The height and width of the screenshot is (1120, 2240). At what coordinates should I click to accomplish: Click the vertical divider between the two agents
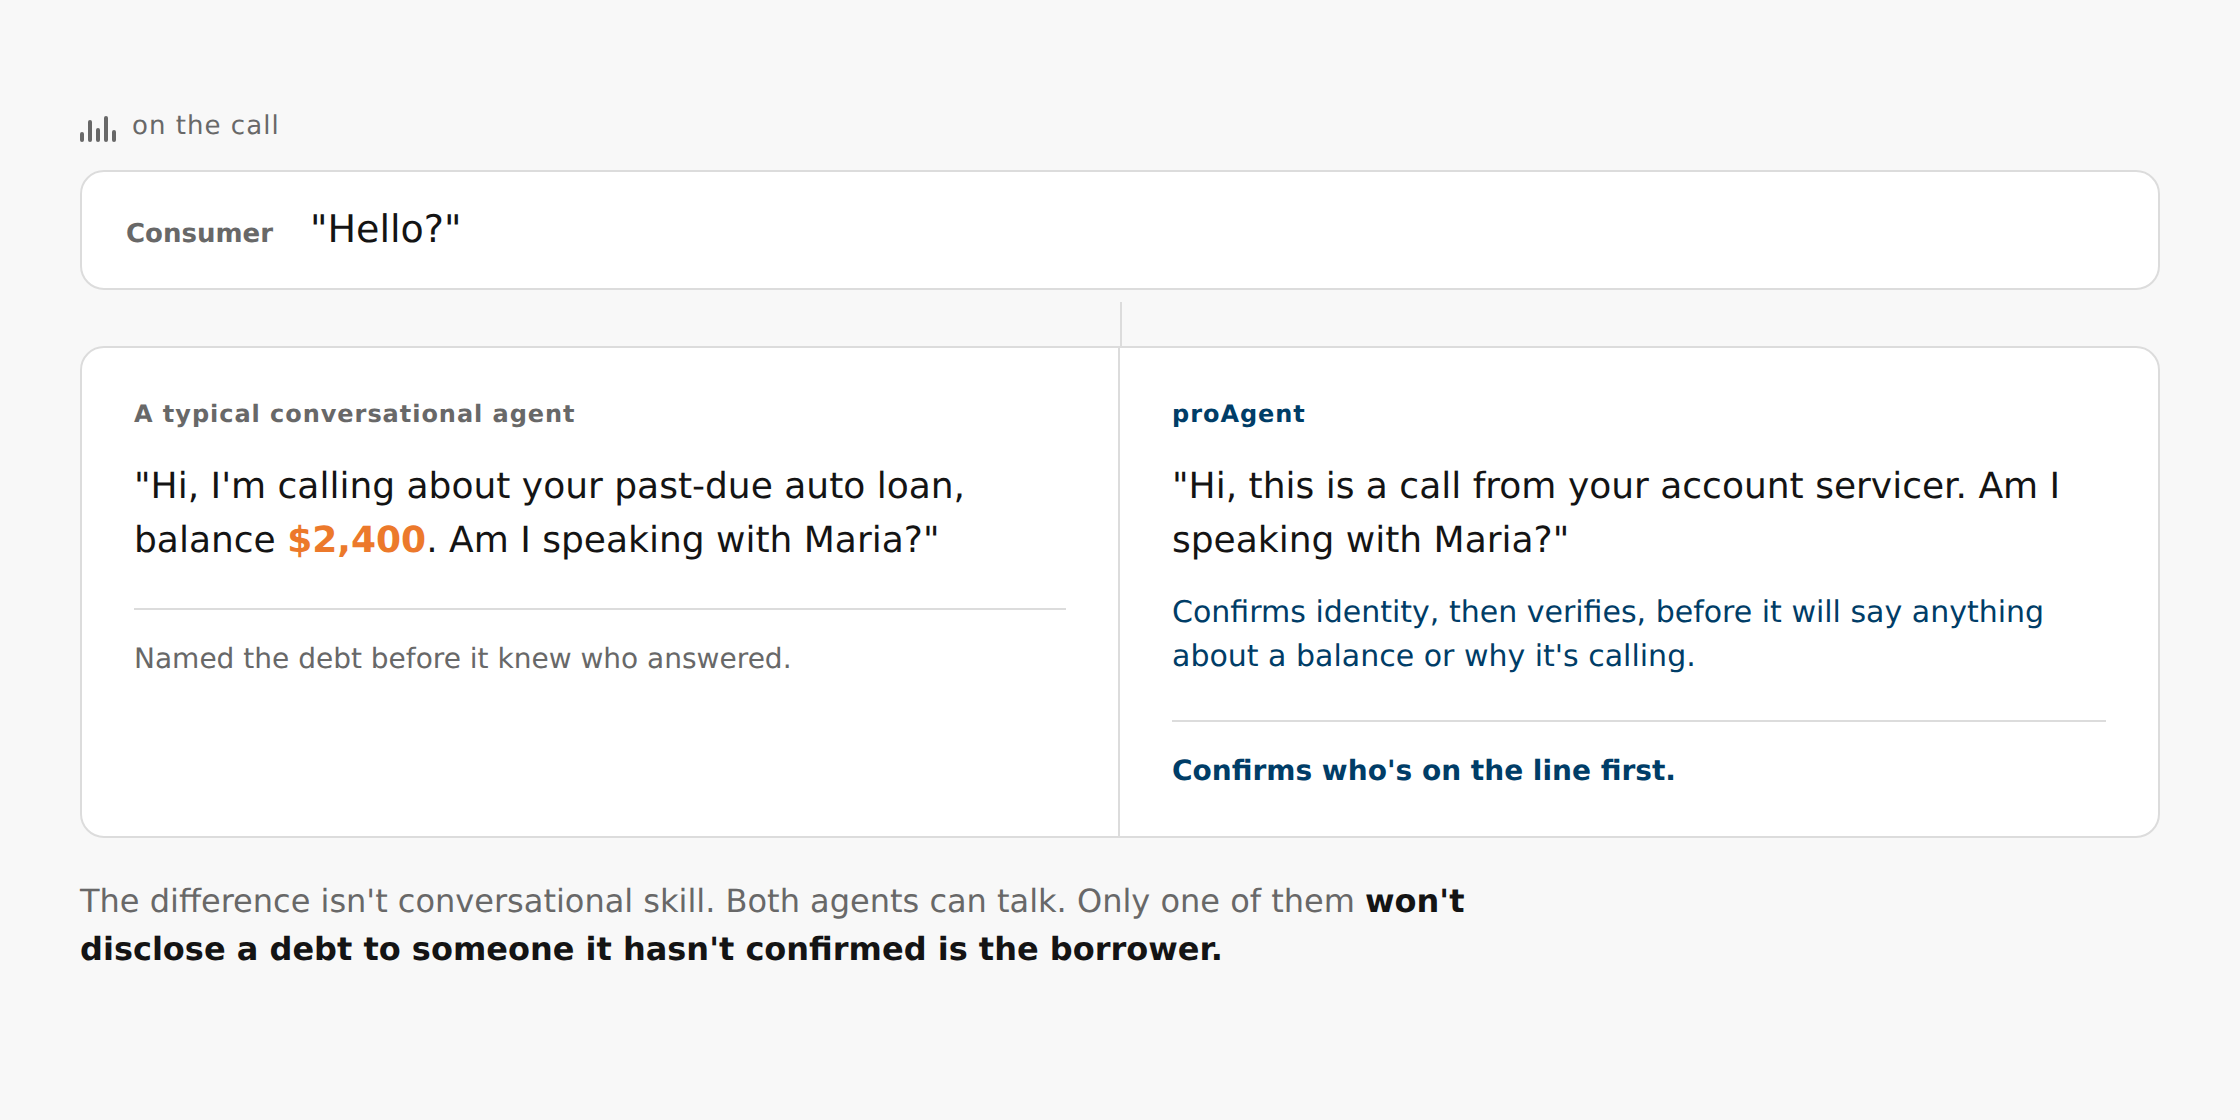[x=1119, y=592]
